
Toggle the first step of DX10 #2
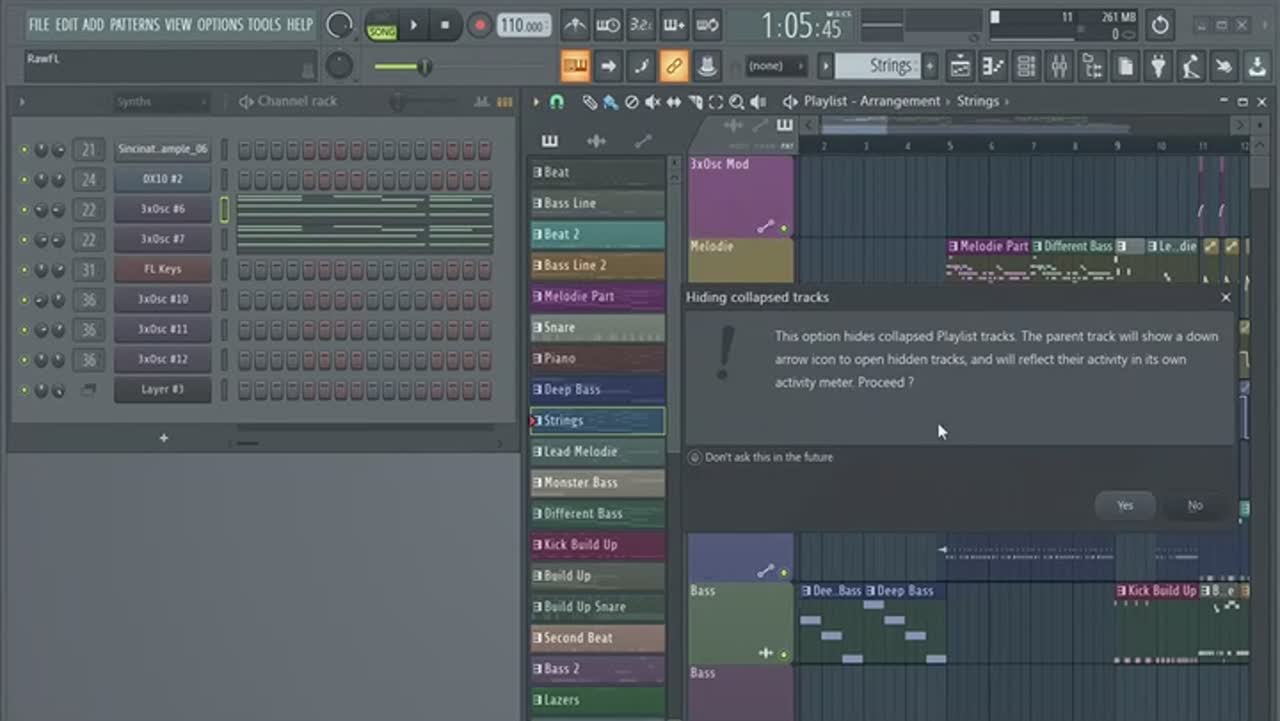click(x=244, y=180)
